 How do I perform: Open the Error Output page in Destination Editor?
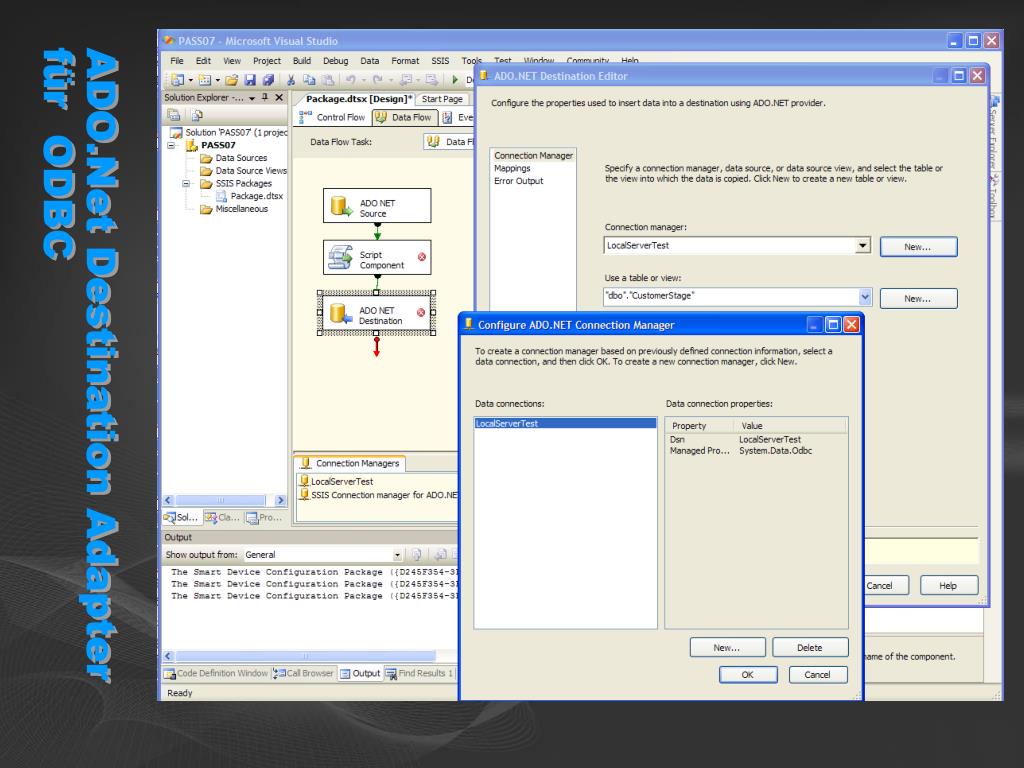(x=519, y=181)
